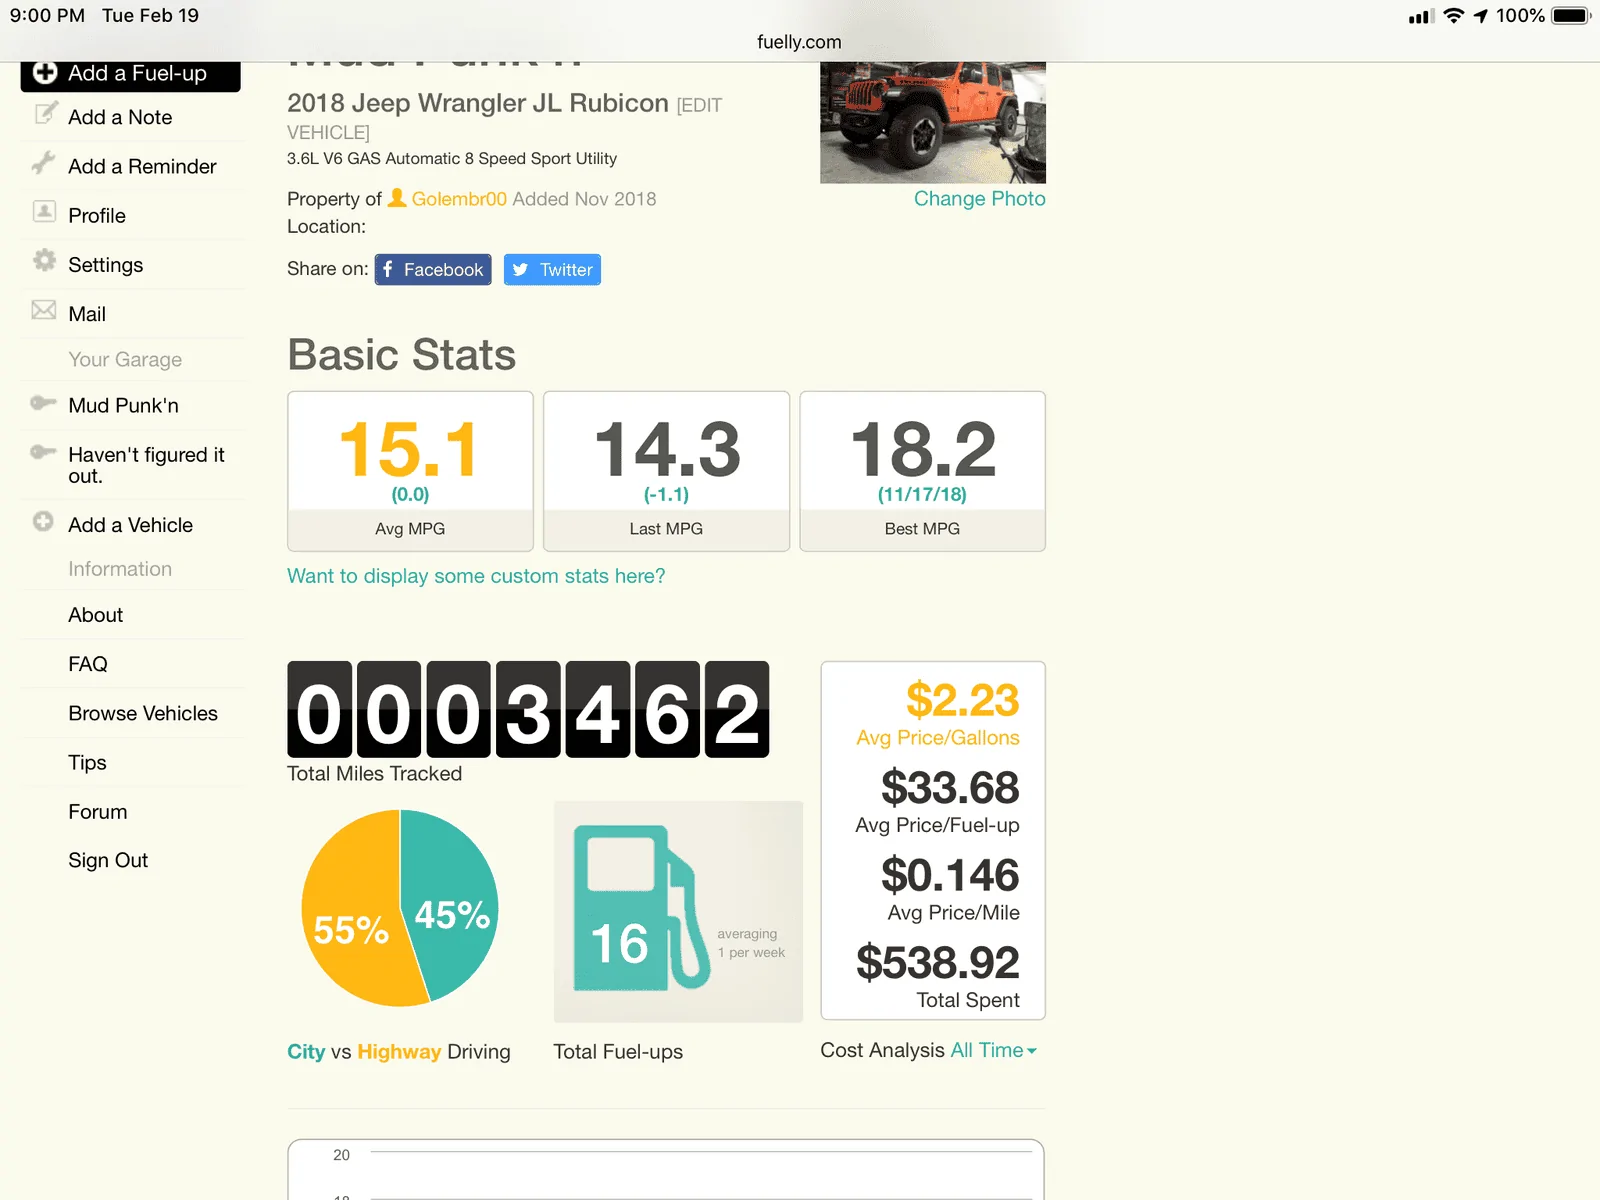Viewport: 1600px width, 1200px height.
Task: Click the plus icon on Add a Fuel-up
Action: tap(45, 72)
